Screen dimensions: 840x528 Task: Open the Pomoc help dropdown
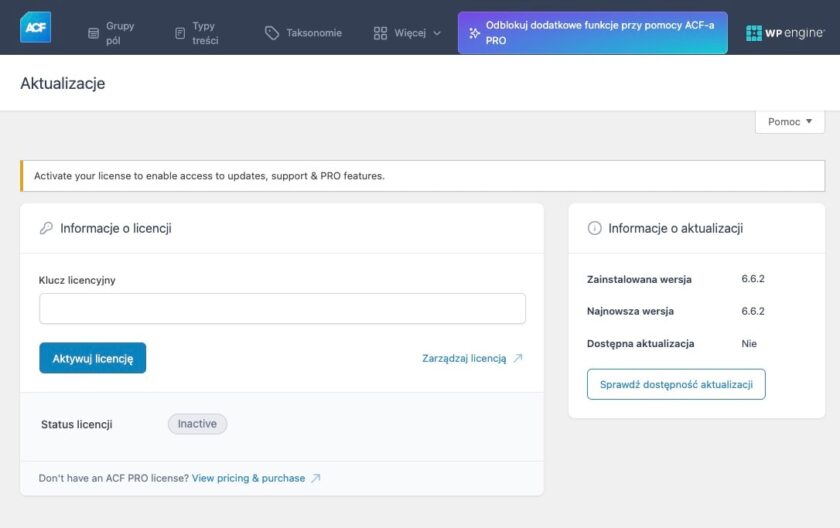[x=790, y=122]
